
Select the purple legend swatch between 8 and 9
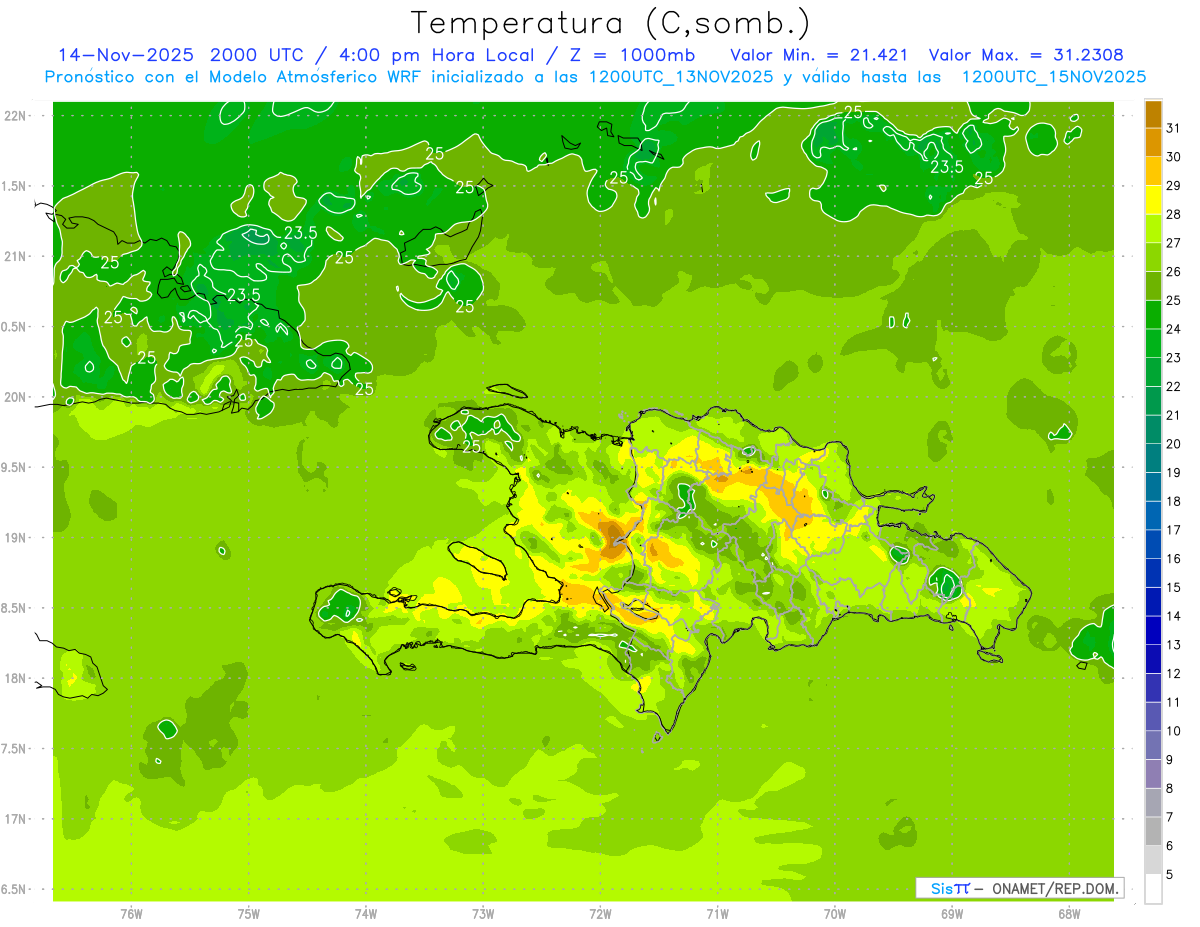(x=1153, y=774)
